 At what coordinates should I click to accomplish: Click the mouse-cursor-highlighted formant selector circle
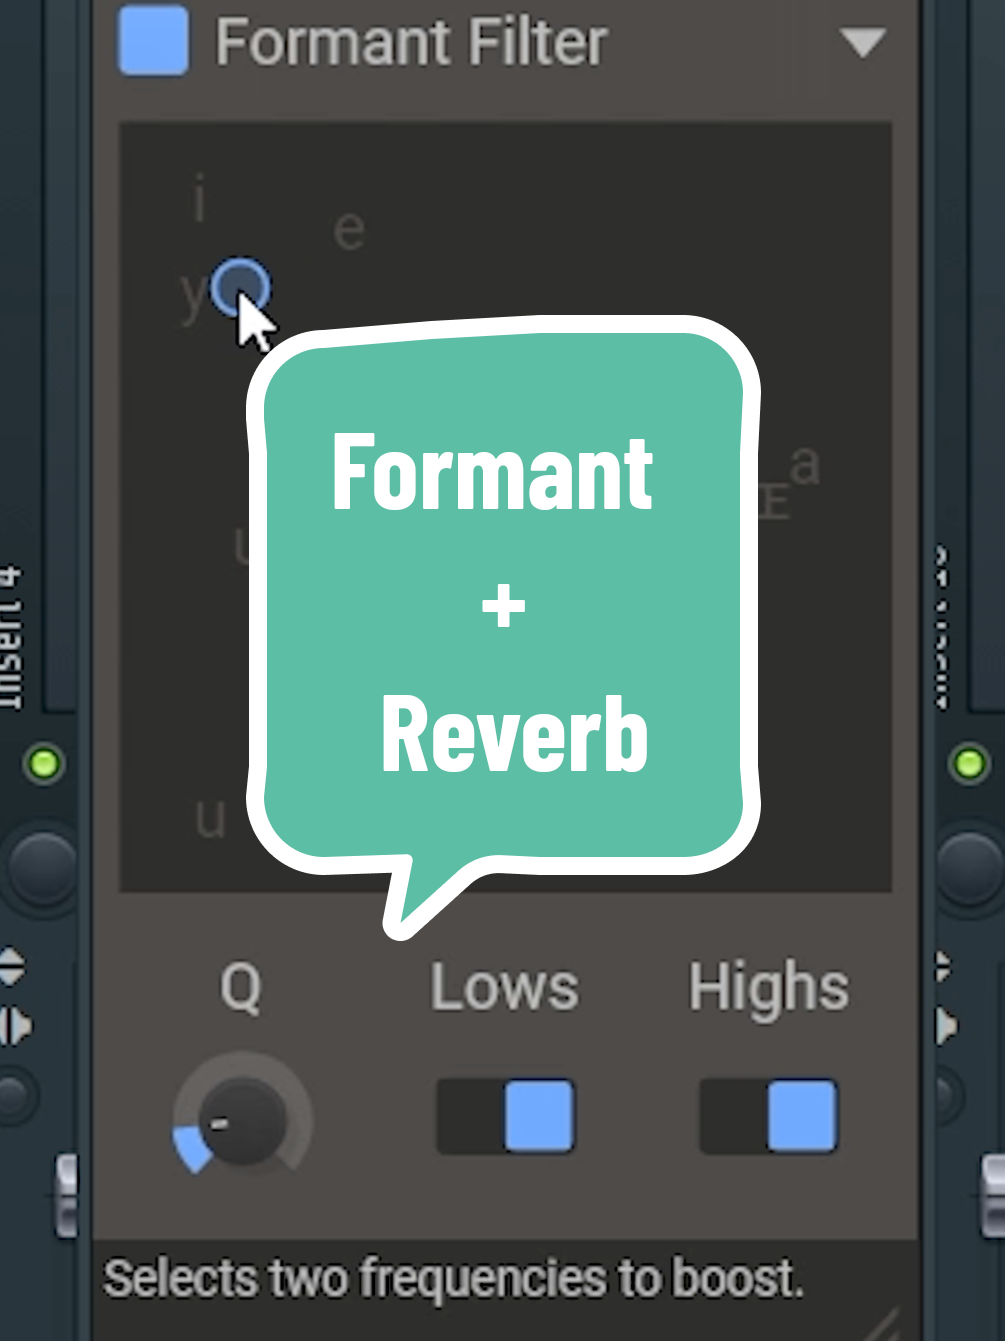(240, 289)
